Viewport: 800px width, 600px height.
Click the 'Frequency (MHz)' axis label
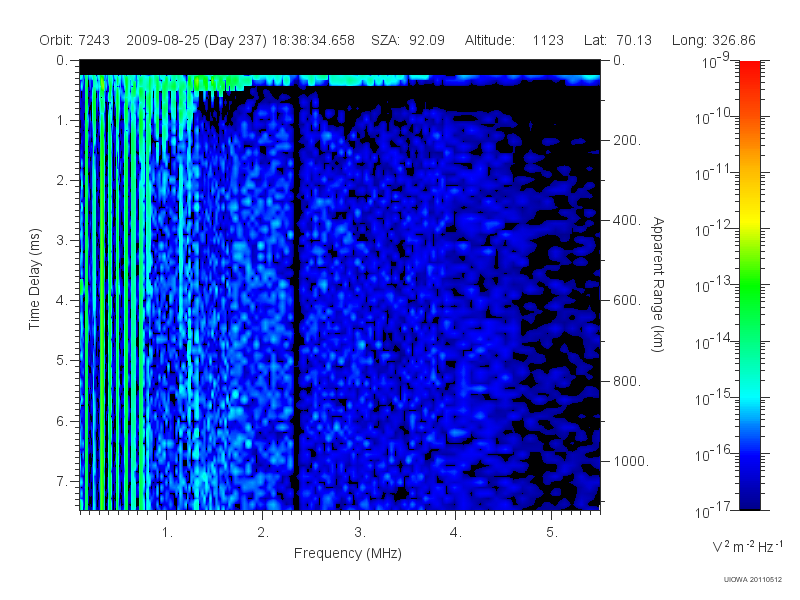(x=347, y=553)
